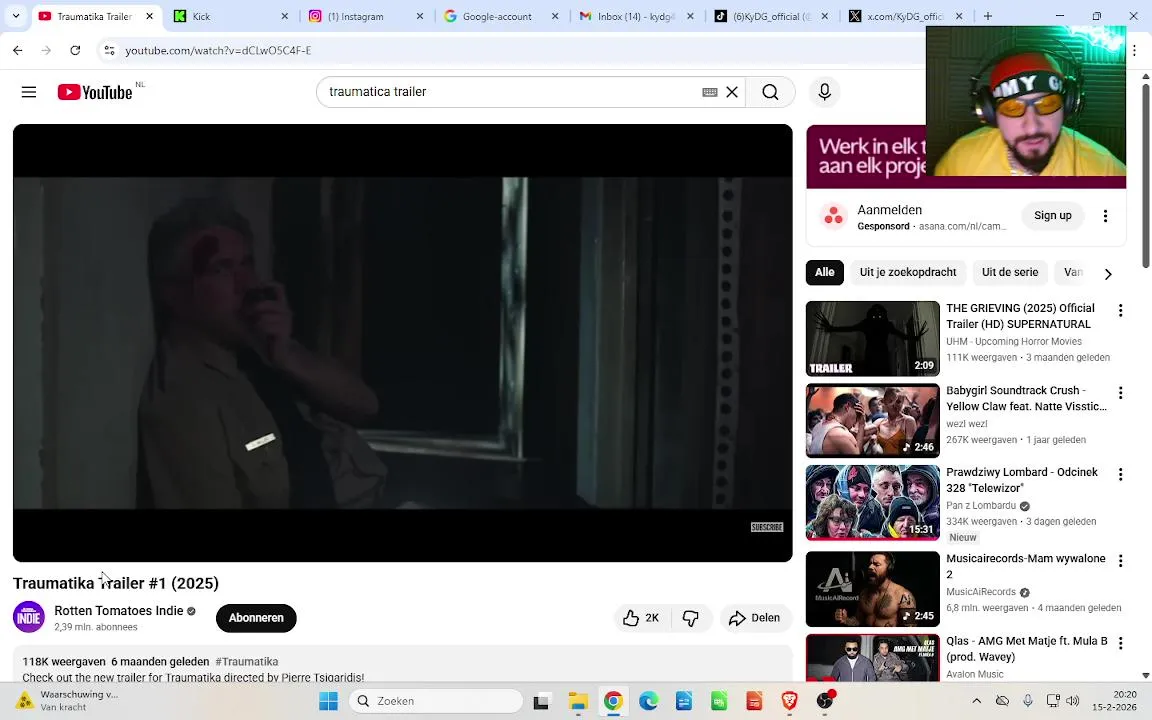This screenshot has height=720, width=1152.
Task: Click the #Traumatika hashtag link
Action: [247, 661]
